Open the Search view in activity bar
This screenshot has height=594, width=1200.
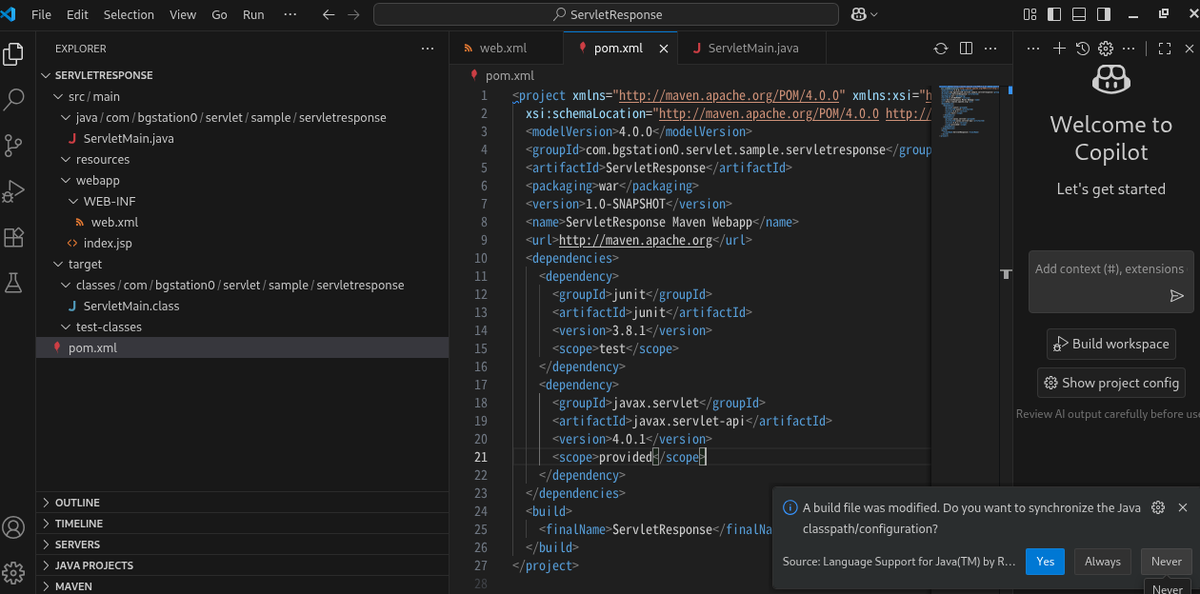[x=14, y=99]
